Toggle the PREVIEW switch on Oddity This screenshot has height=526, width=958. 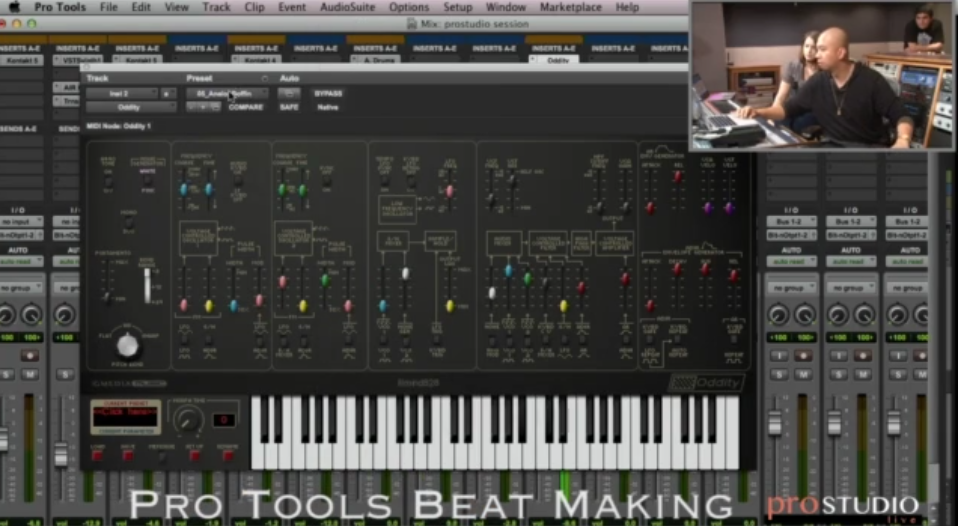coord(161,456)
